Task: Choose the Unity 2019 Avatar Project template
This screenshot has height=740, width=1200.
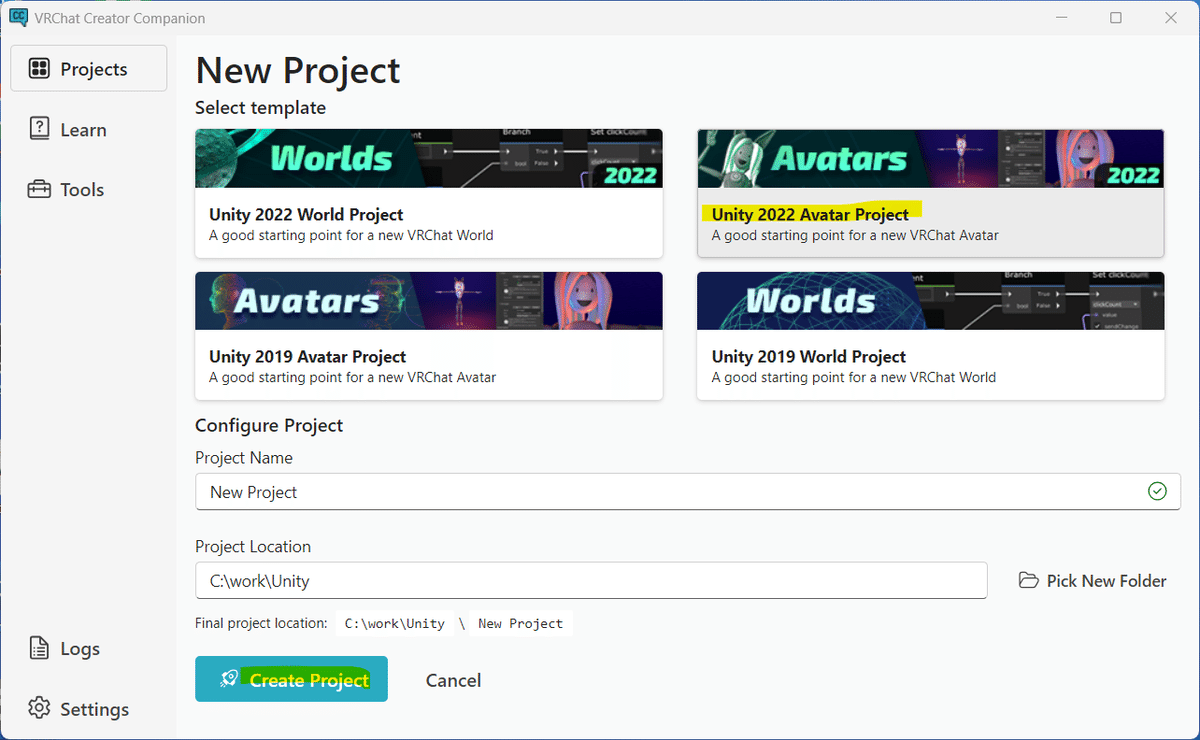Action: [x=429, y=336]
